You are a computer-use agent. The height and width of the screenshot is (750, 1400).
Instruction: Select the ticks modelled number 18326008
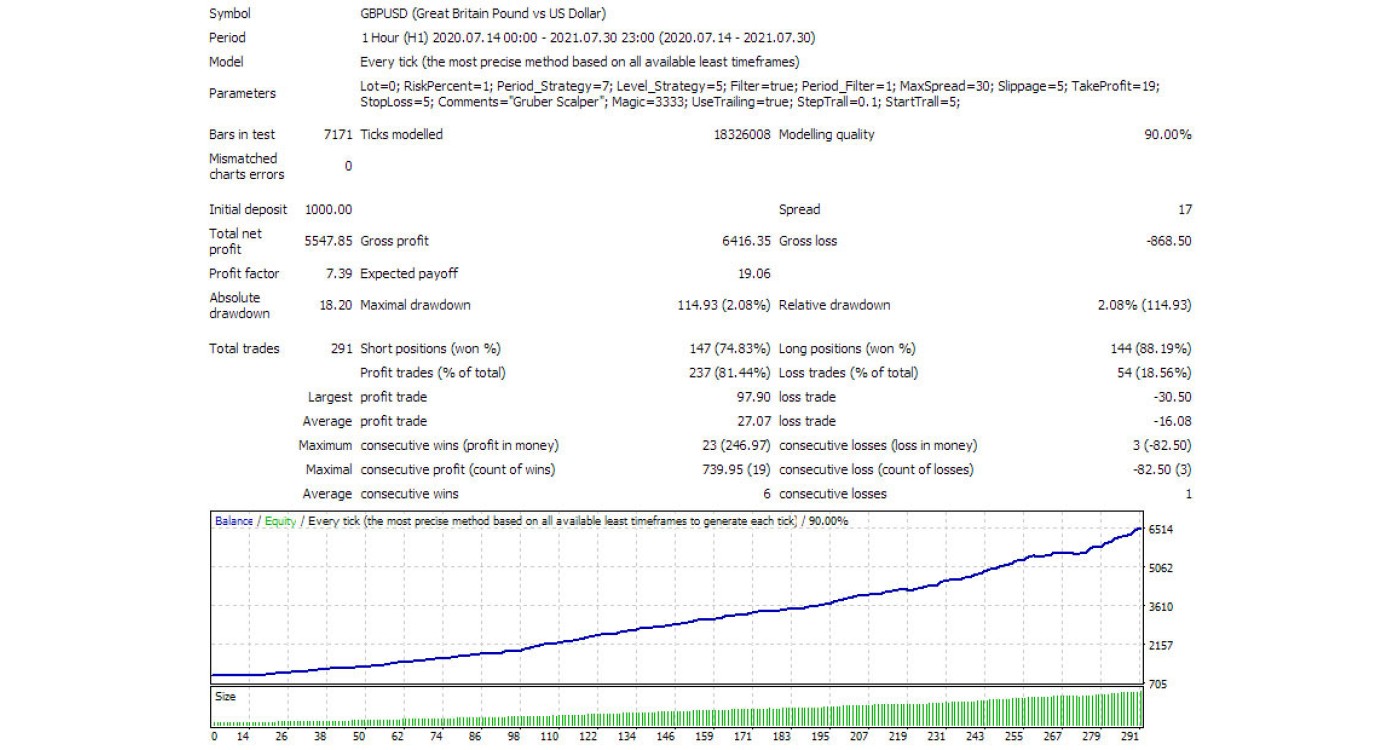(736, 135)
